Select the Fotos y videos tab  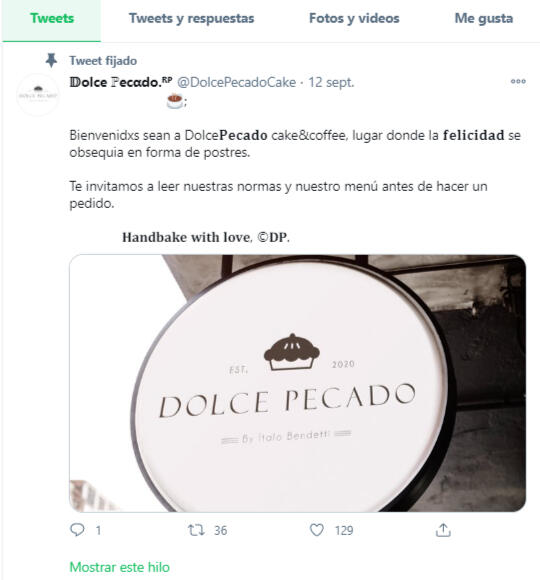(x=354, y=18)
